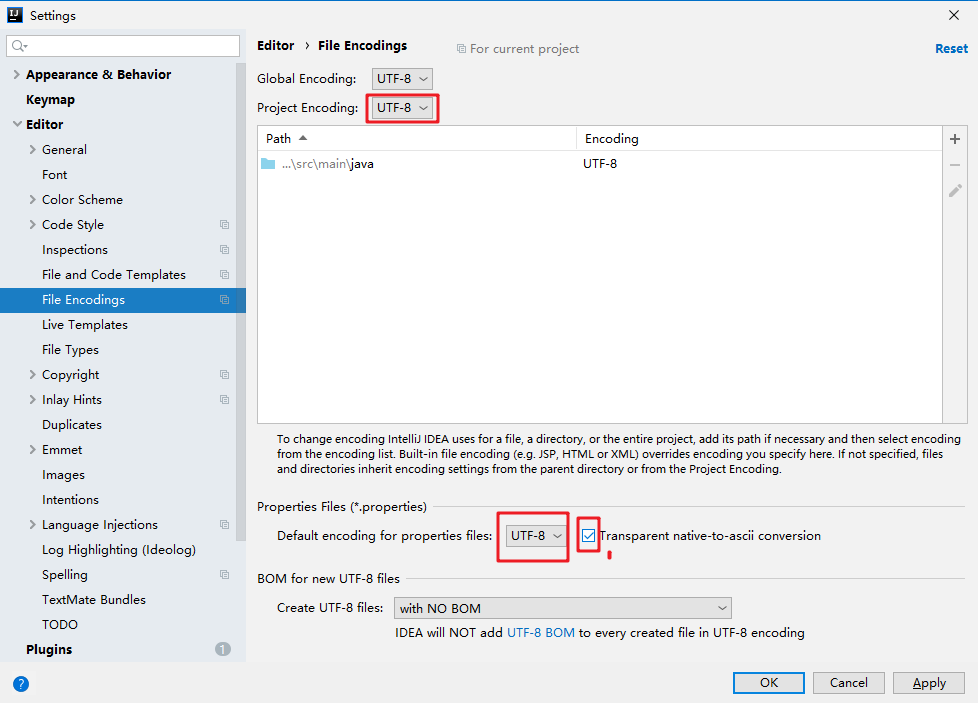Select TODO in the settings tree
Screen dimensions: 978x703
60,624
